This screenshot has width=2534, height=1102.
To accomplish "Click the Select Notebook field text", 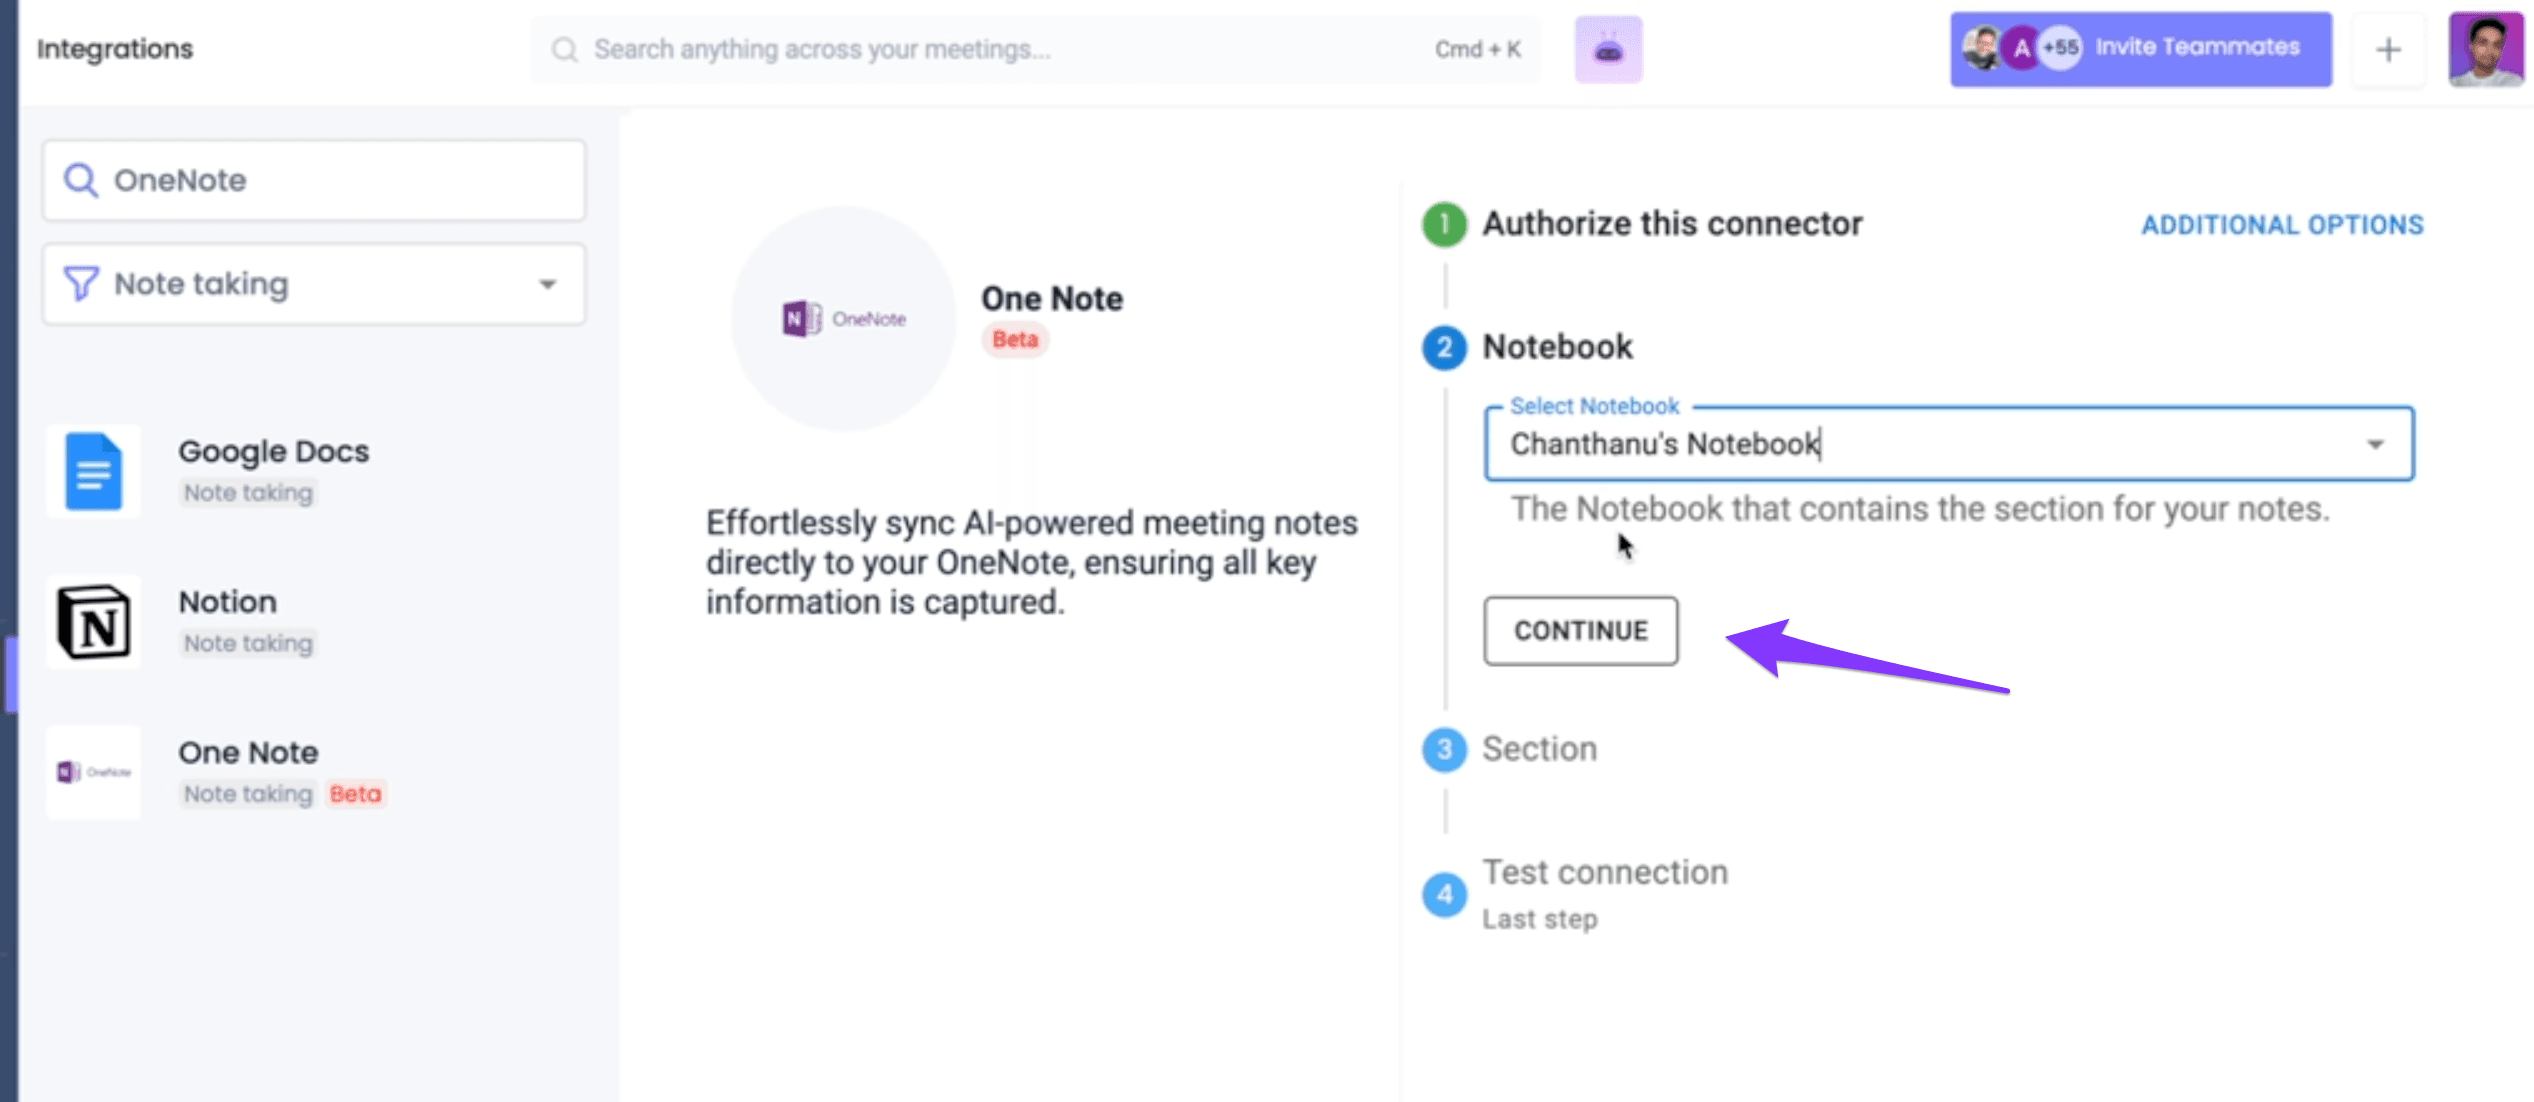I will (x=1665, y=444).
